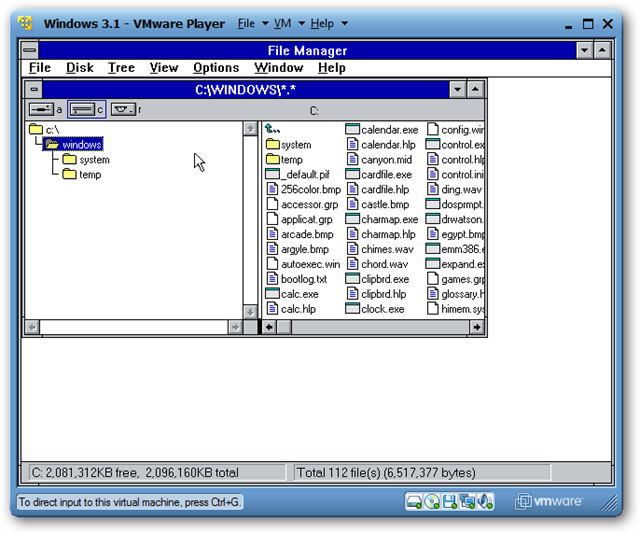Select arcade.bmp file
This screenshot has width=640, height=534.
point(300,234)
